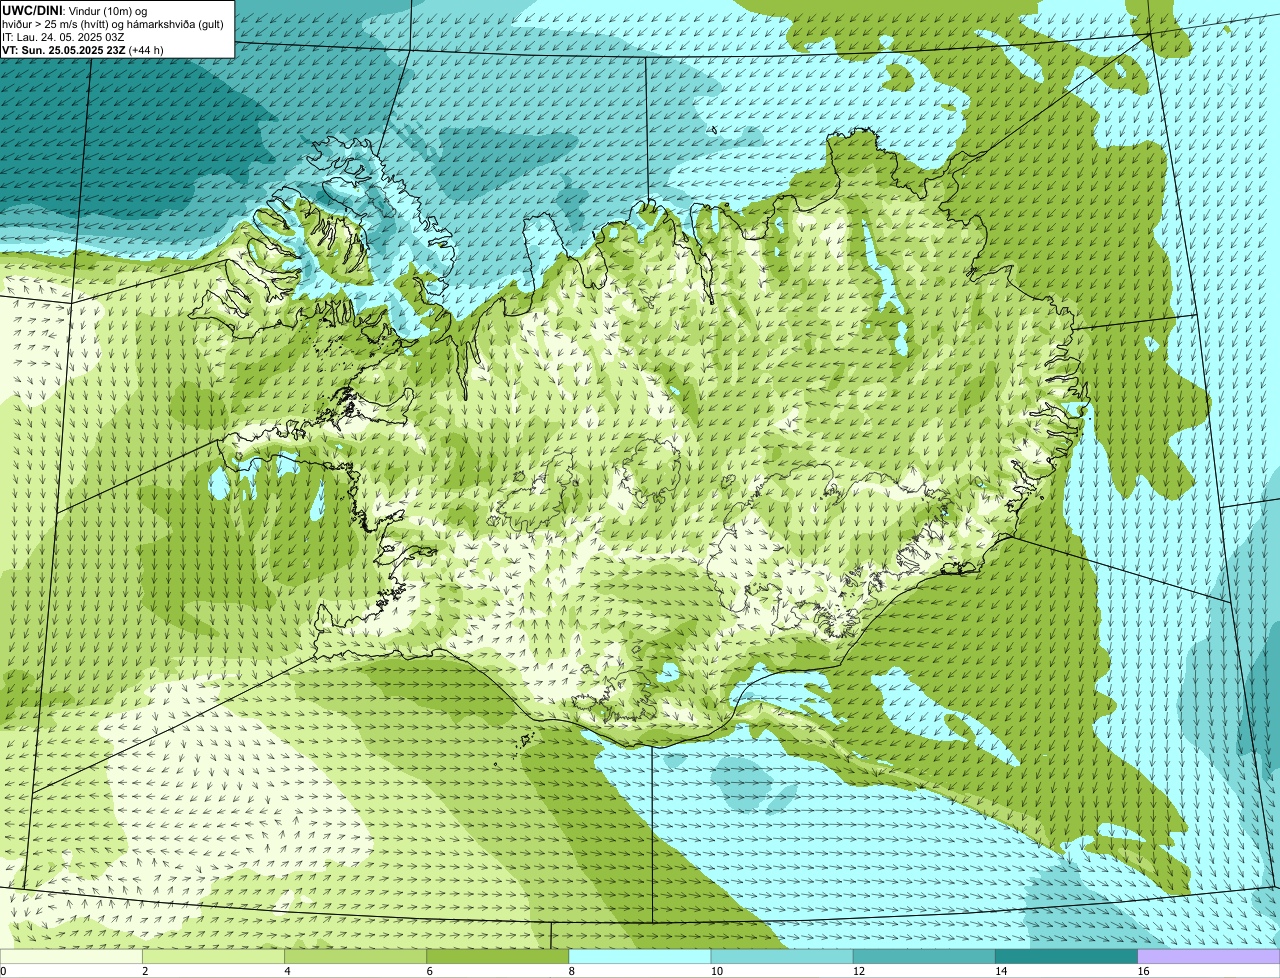Click the 2–4 m/s light green legend swatch
Image resolution: width=1280 pixels, height=978 pixels.
[213, 956]
